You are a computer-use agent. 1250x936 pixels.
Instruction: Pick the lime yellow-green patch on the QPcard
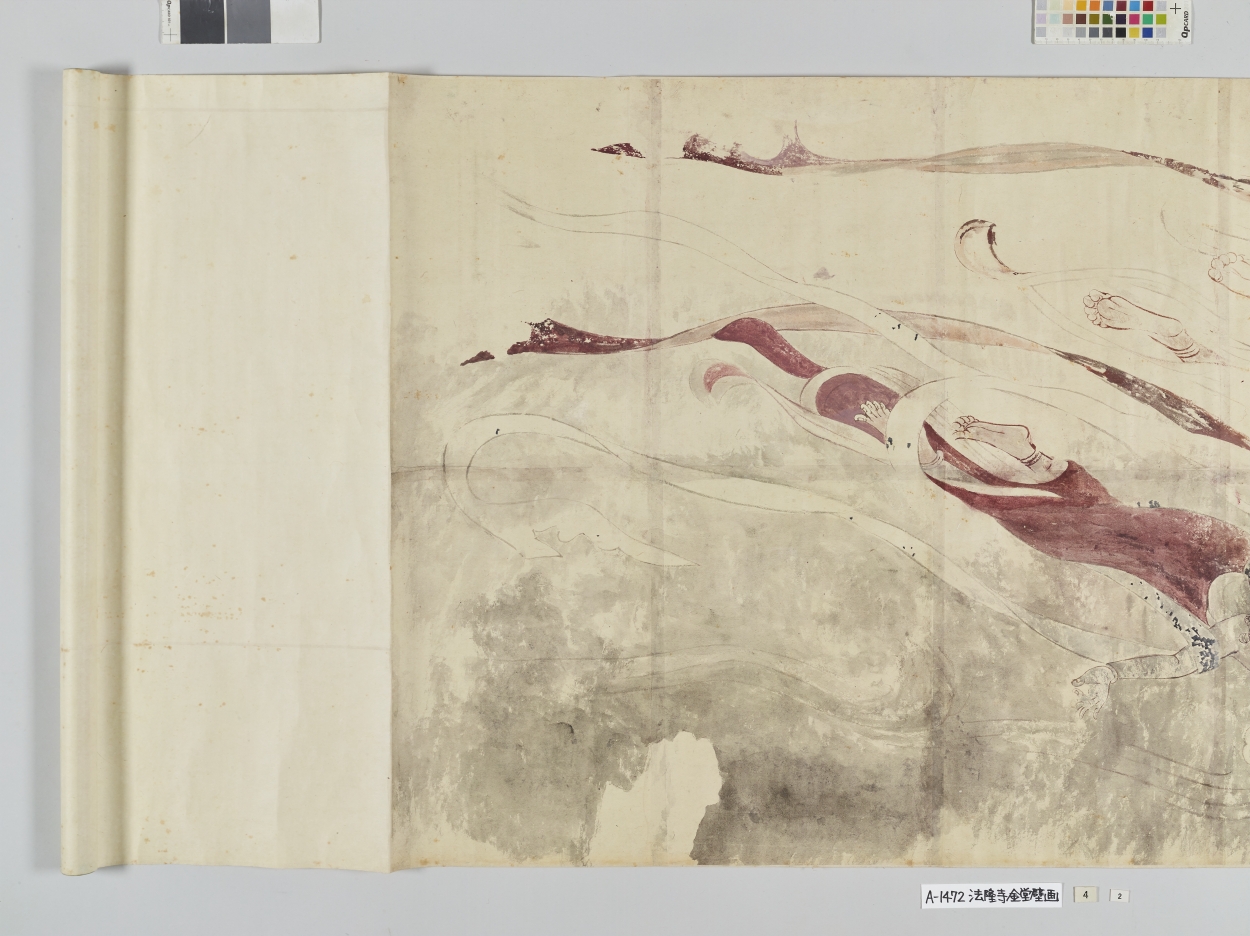tap(1161, 19)
